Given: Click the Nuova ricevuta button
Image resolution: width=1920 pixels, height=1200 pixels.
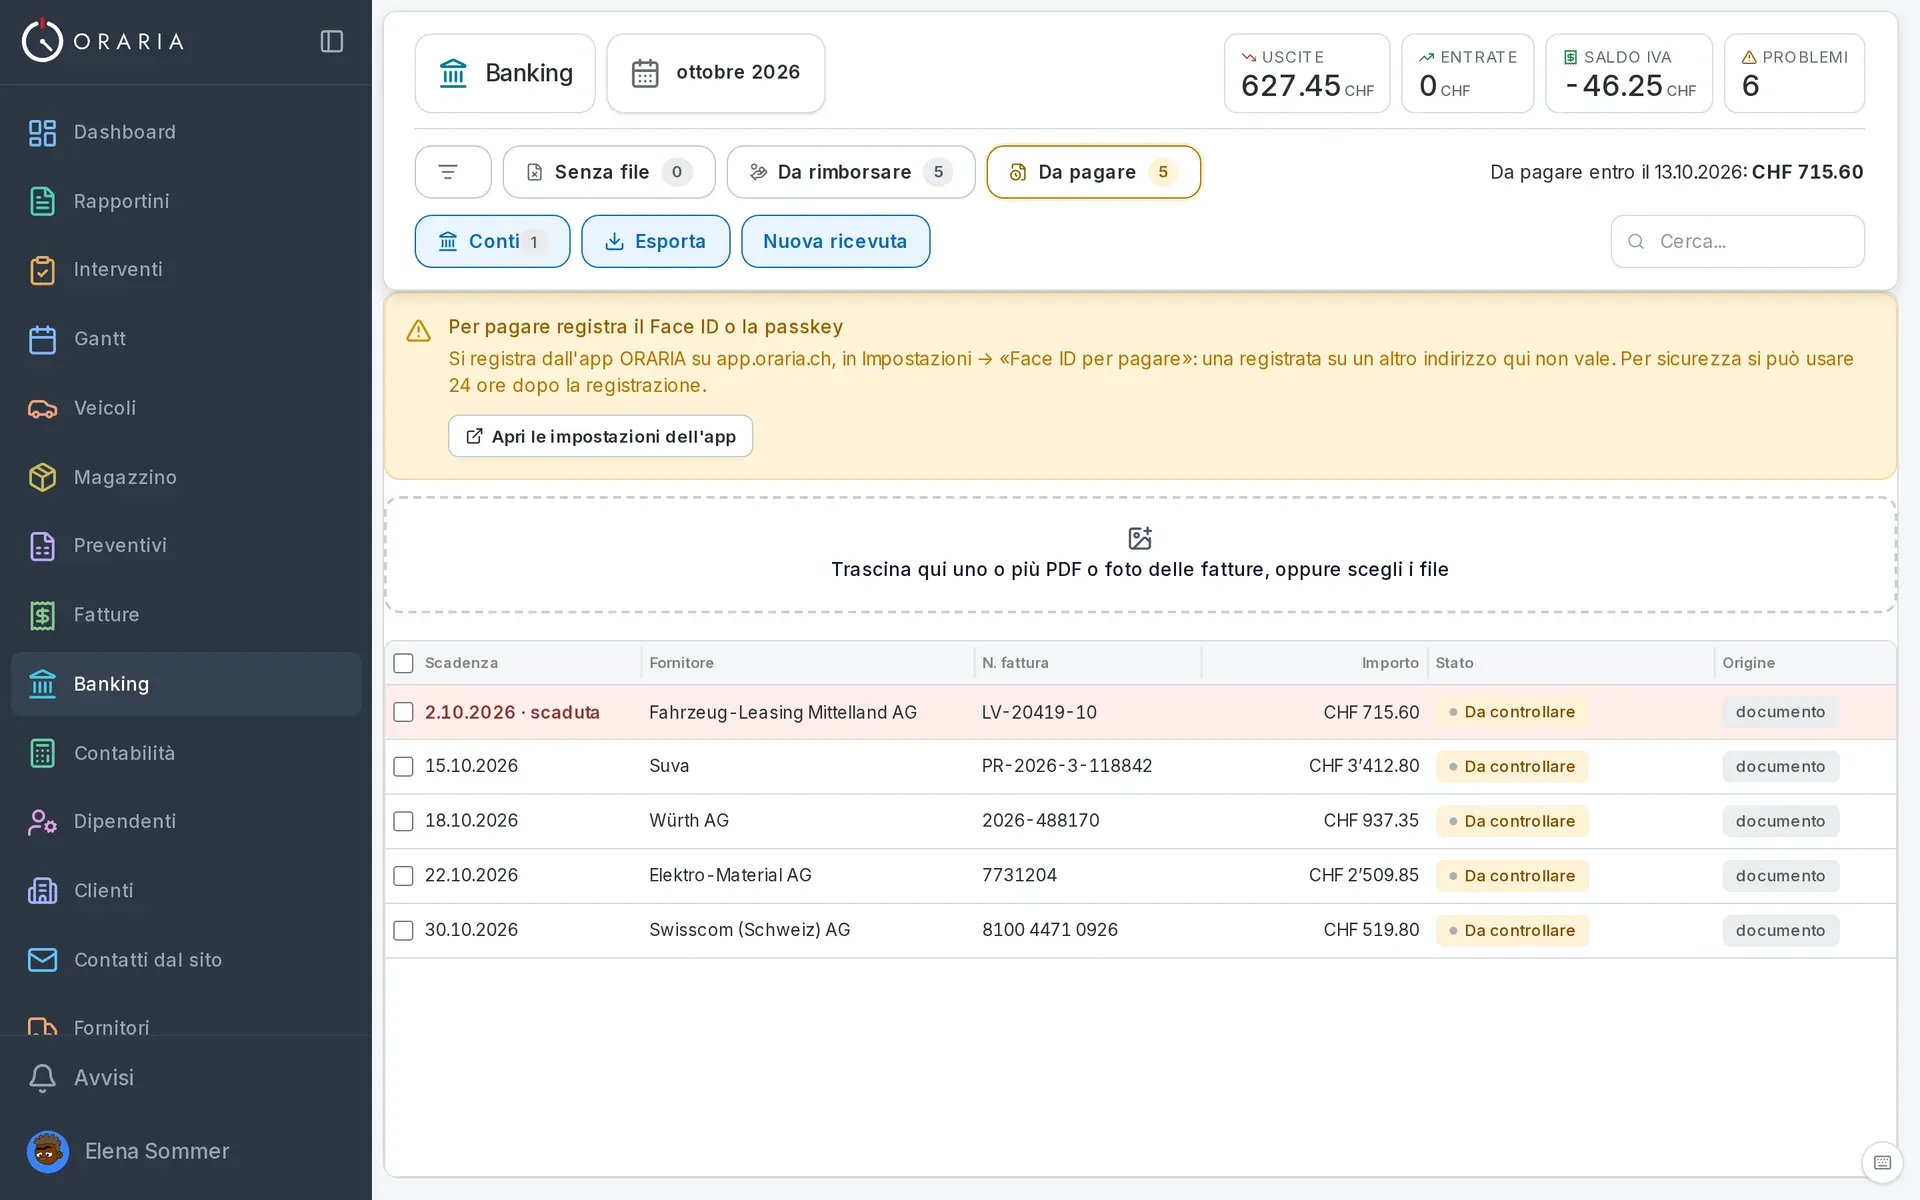Looking at the screenshot, I should click(835, 241).
